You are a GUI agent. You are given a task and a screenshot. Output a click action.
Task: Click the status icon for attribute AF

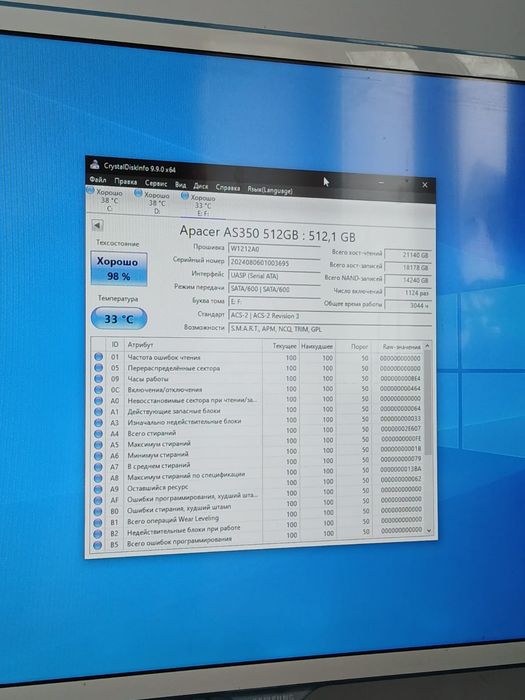(x=99, y=500)
